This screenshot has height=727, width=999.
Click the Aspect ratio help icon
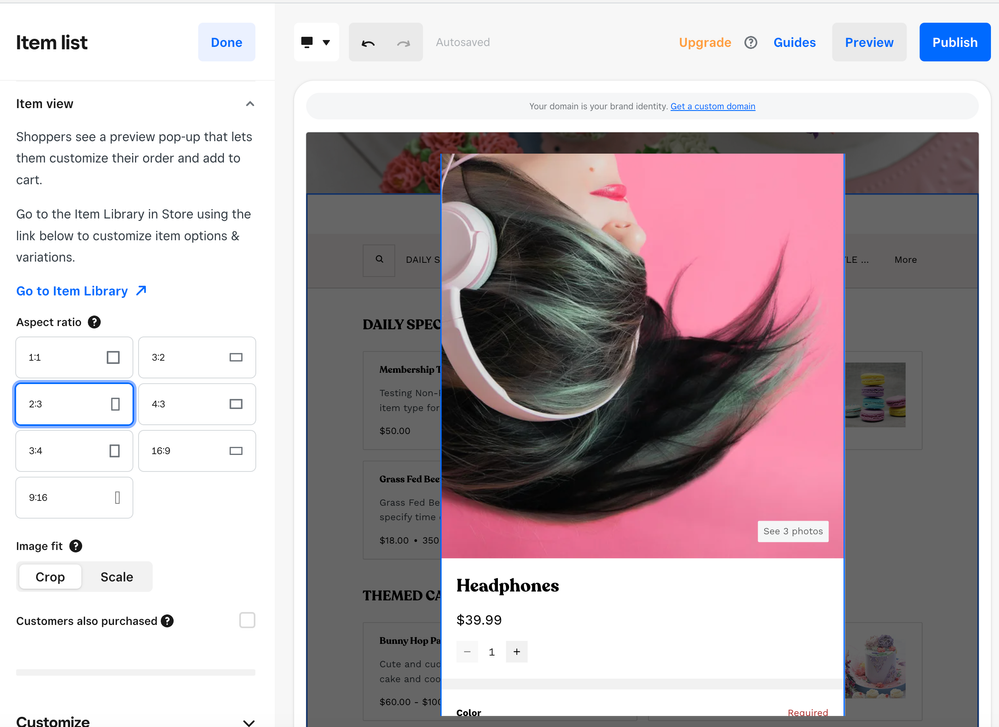94,322
